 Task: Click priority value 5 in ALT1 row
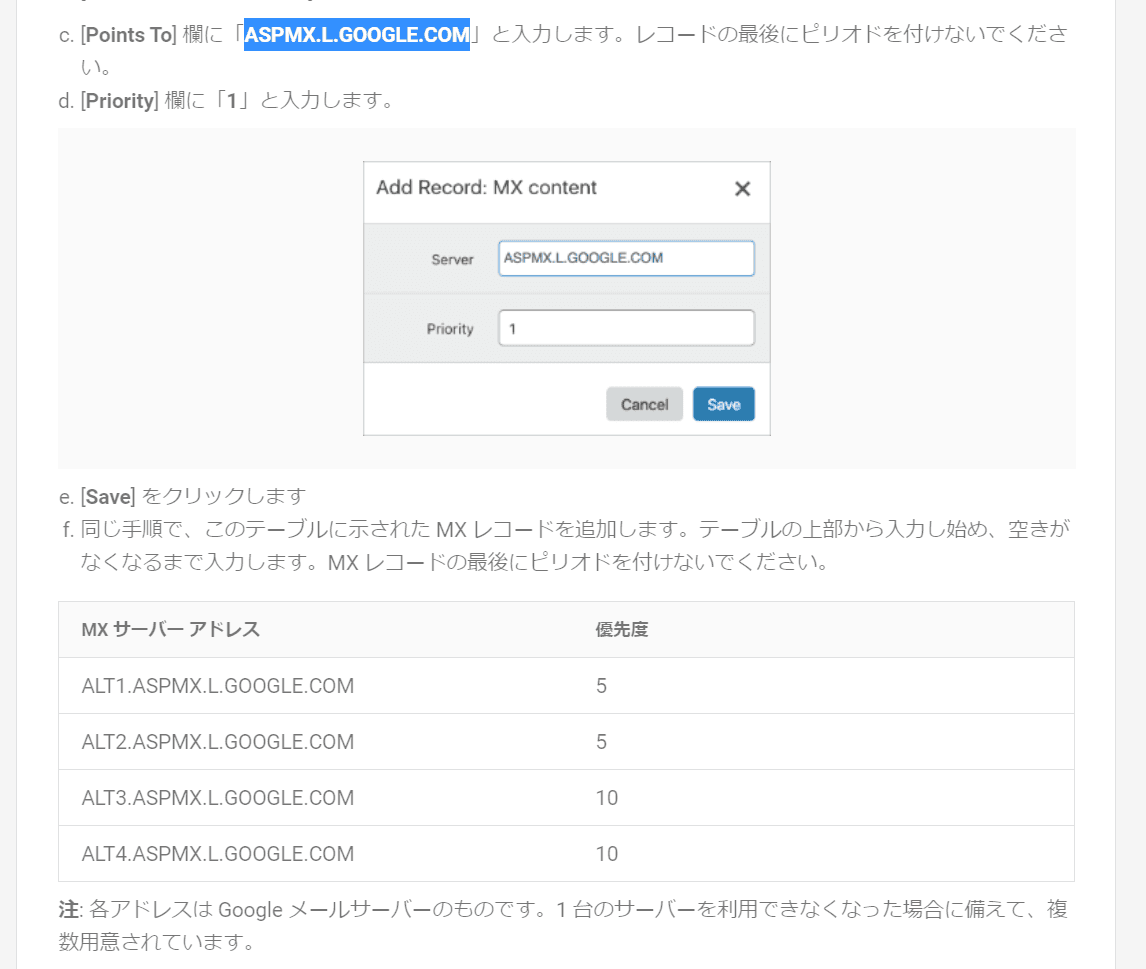pyautogui.click(x=601, y=686)
